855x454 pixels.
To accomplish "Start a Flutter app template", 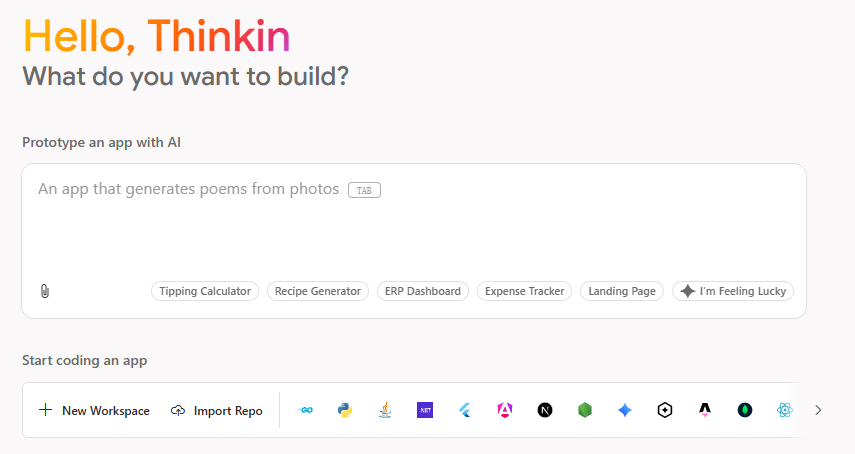I will pos(465,410).
